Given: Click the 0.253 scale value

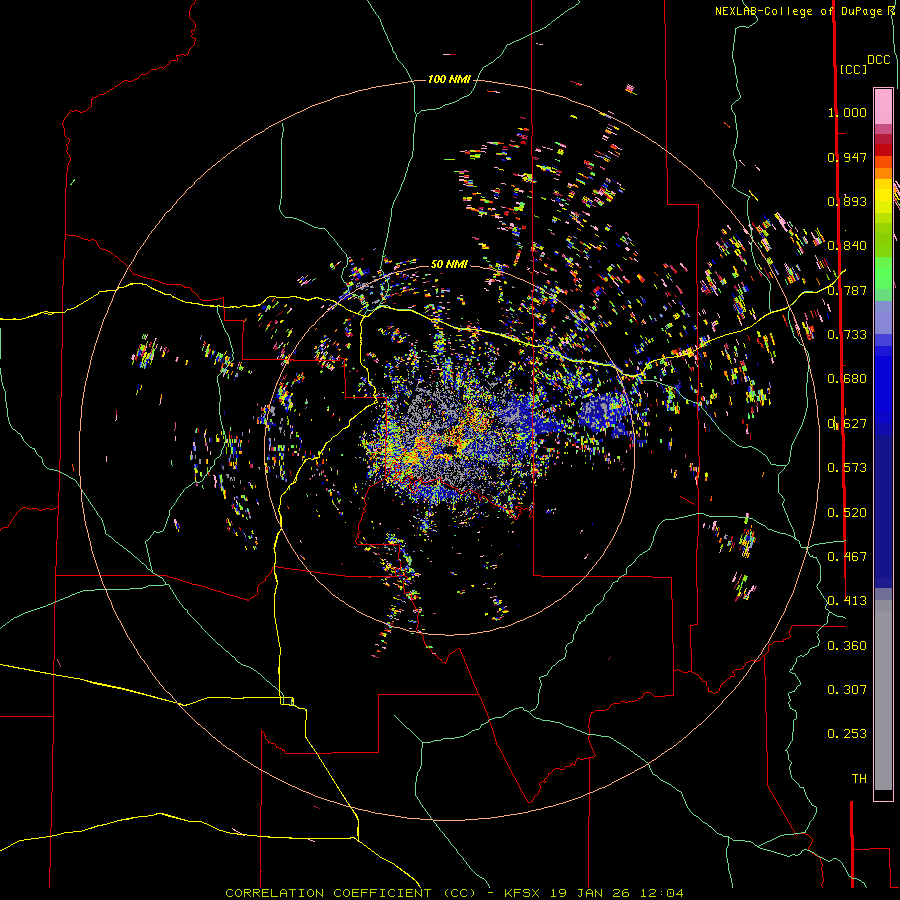Looking at the screenshot, I should [x=847, y=734].
